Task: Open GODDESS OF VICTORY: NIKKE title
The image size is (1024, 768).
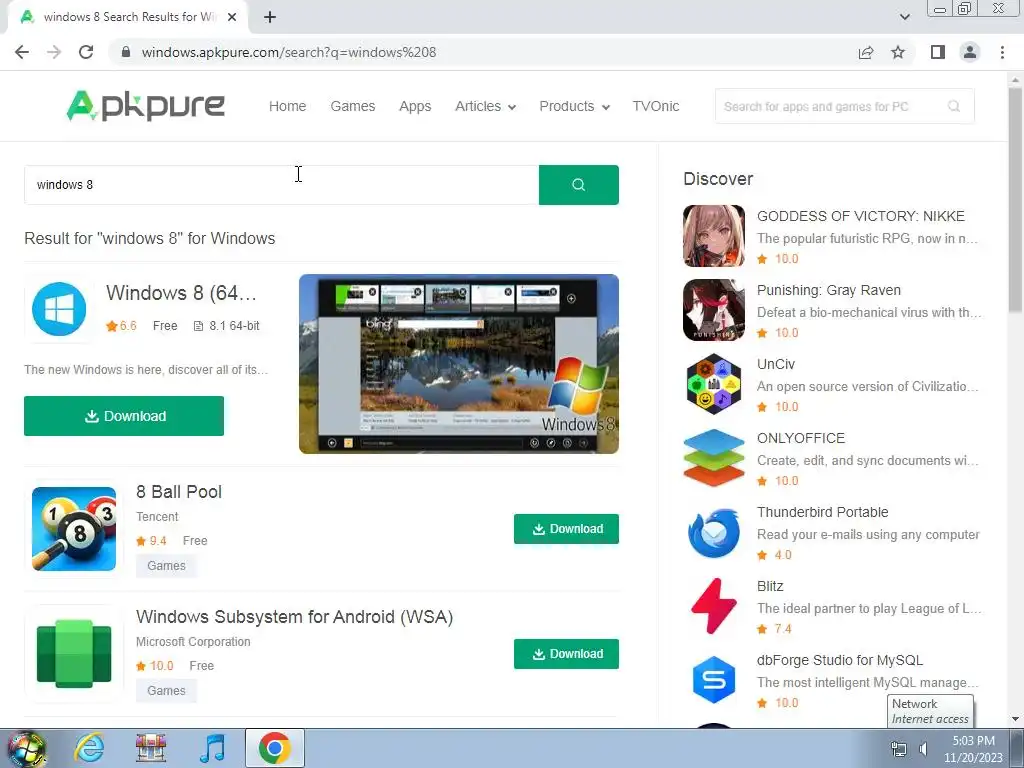Action: point(861,216)
